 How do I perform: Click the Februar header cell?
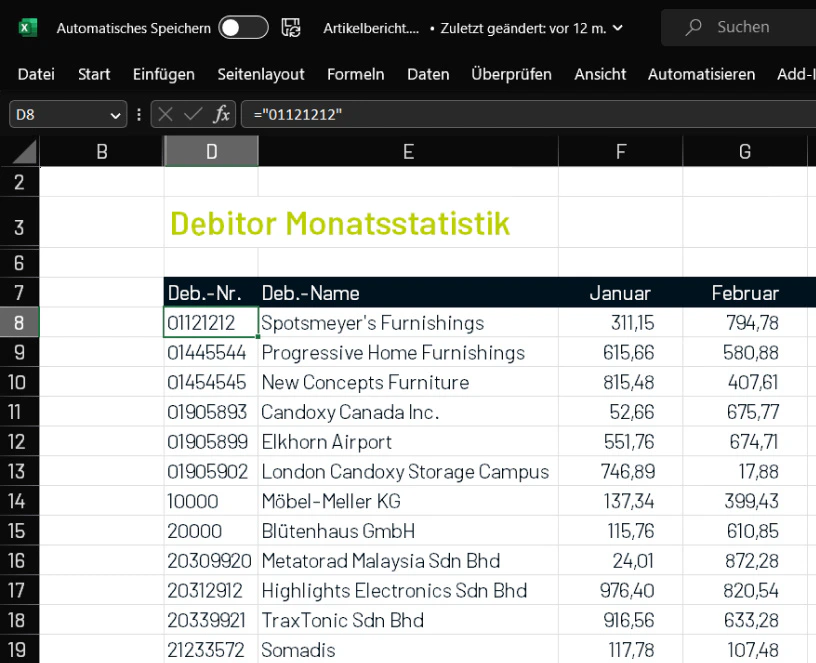click(x=745, y=292)
